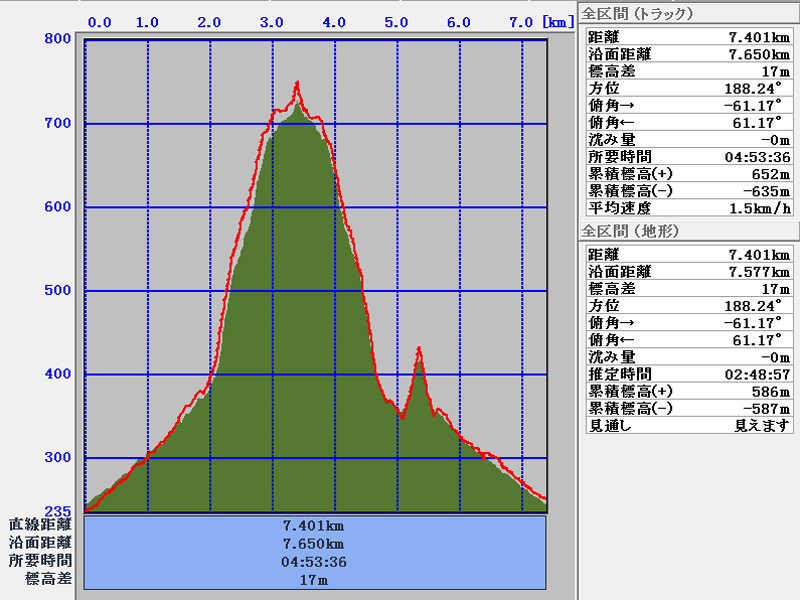The image size is (800, 600).
Task: Click the 800 elevation axis label
Action: click(57, 39)
